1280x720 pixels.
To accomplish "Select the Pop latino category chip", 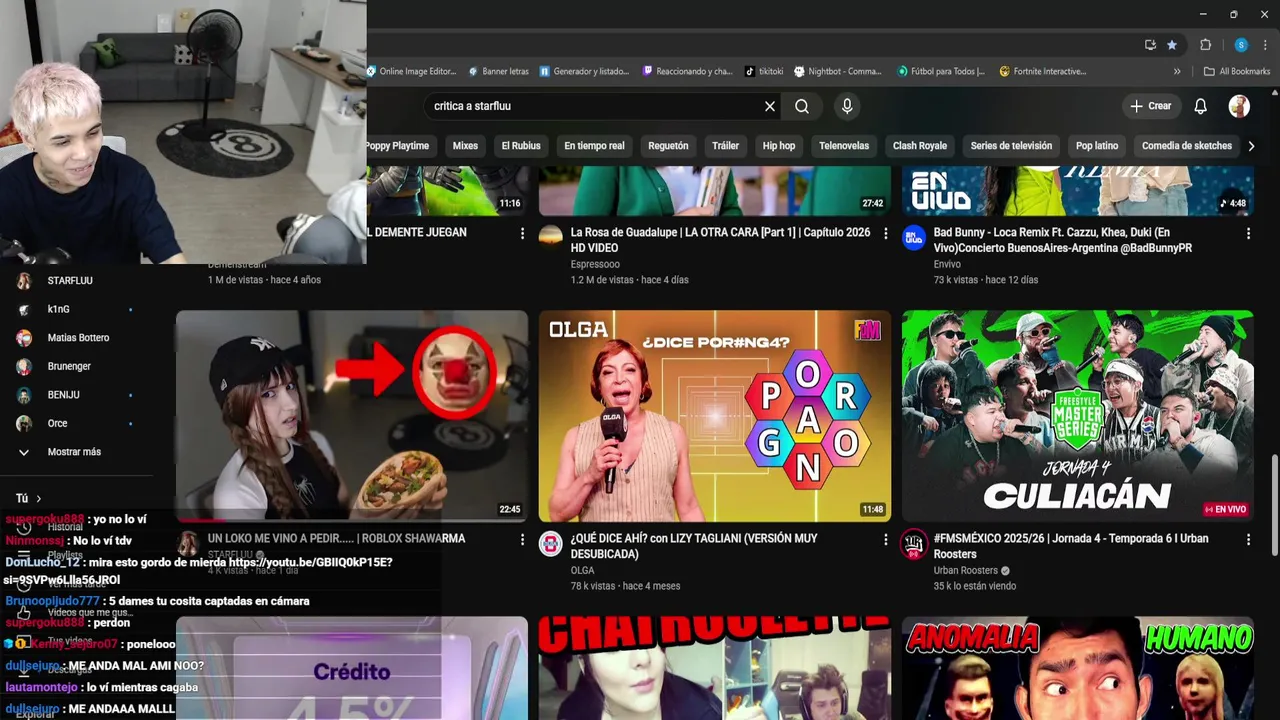I will 1097,146.
